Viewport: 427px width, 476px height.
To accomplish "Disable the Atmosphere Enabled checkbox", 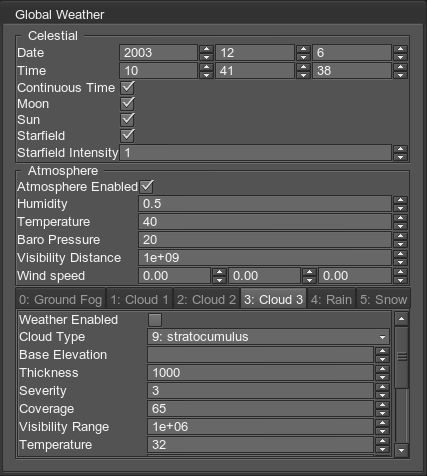I will [146, 187].
